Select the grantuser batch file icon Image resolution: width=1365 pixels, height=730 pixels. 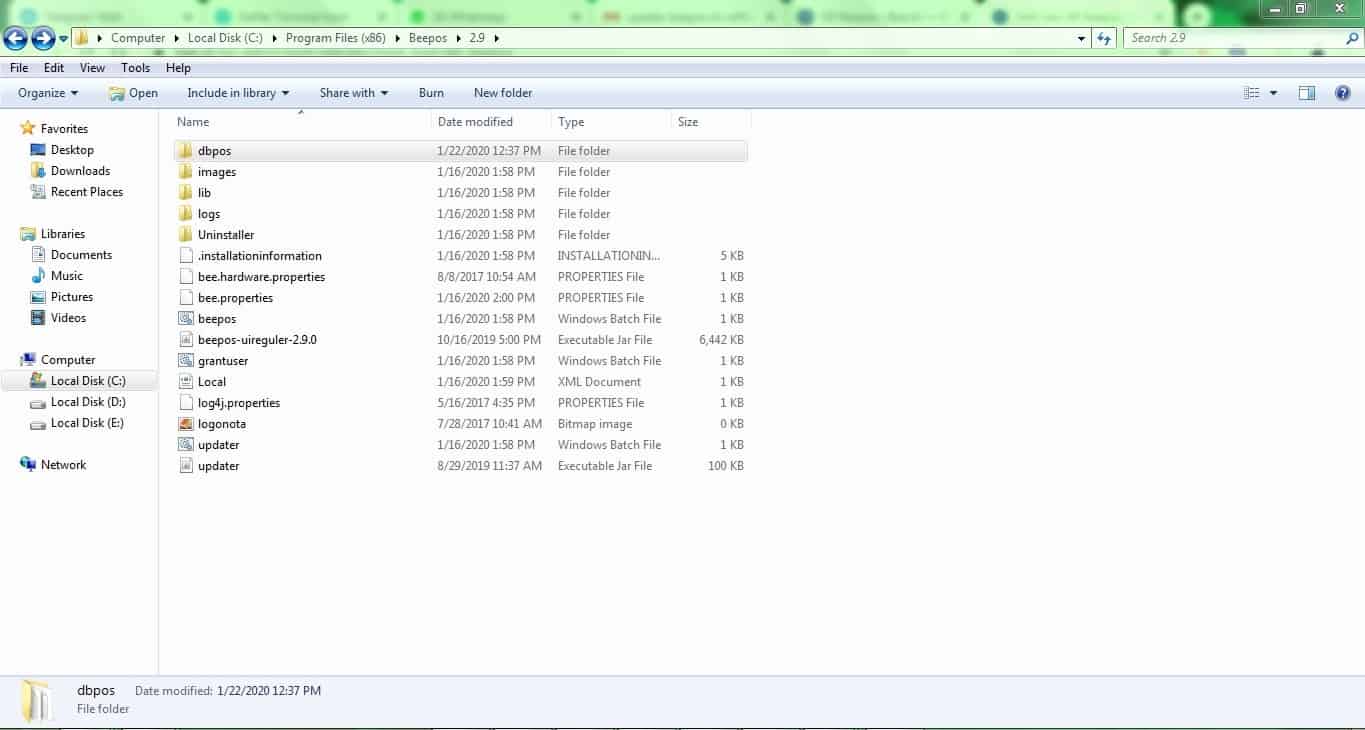click(185, 361)
